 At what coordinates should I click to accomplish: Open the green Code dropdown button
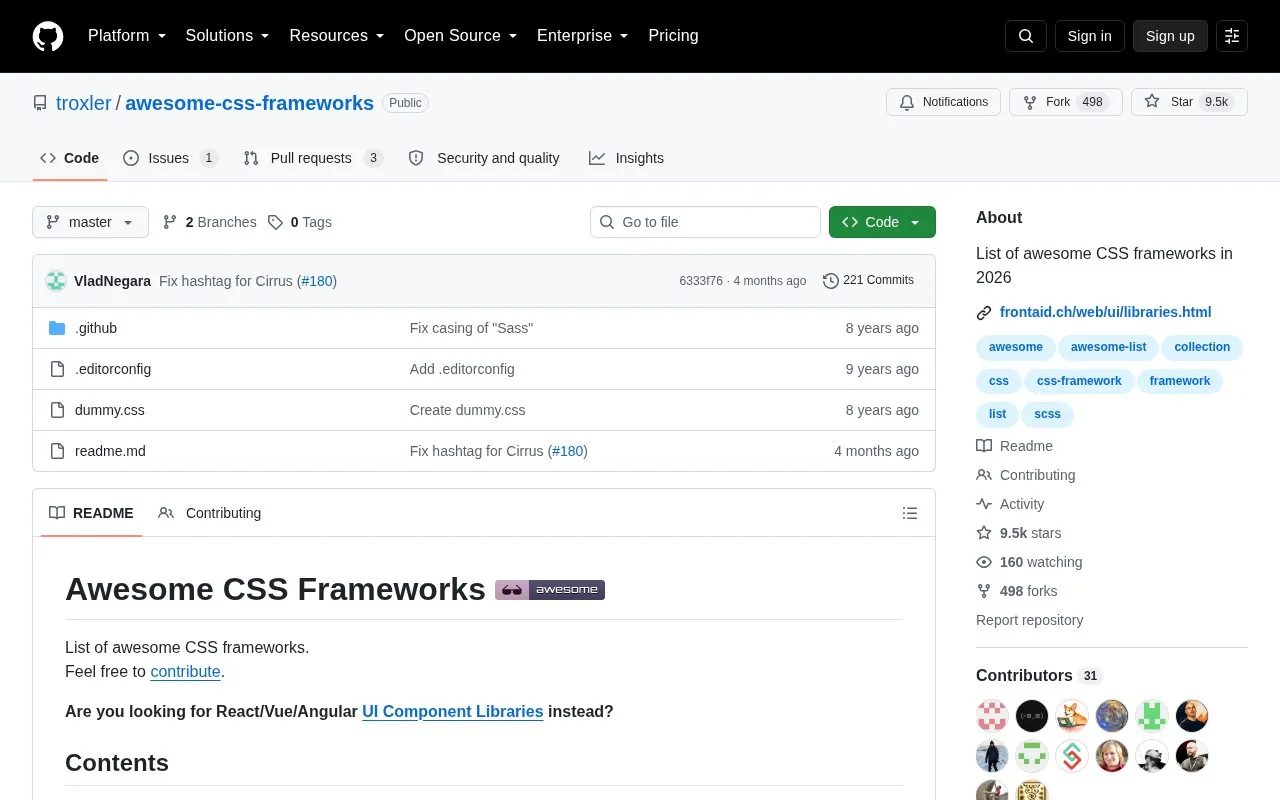pos(882,222)
